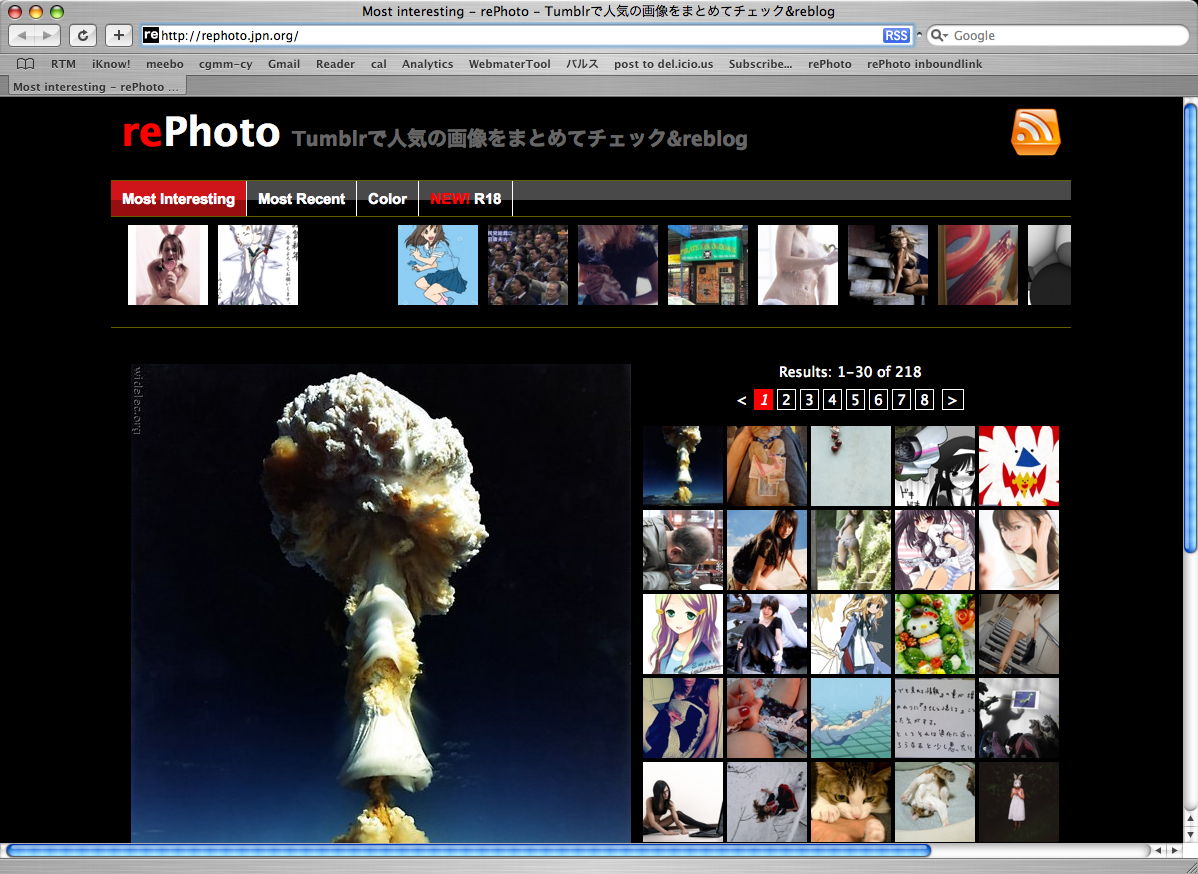
Task: Click the horizontal scrollbar right arrow
Action: point(1175,850)
